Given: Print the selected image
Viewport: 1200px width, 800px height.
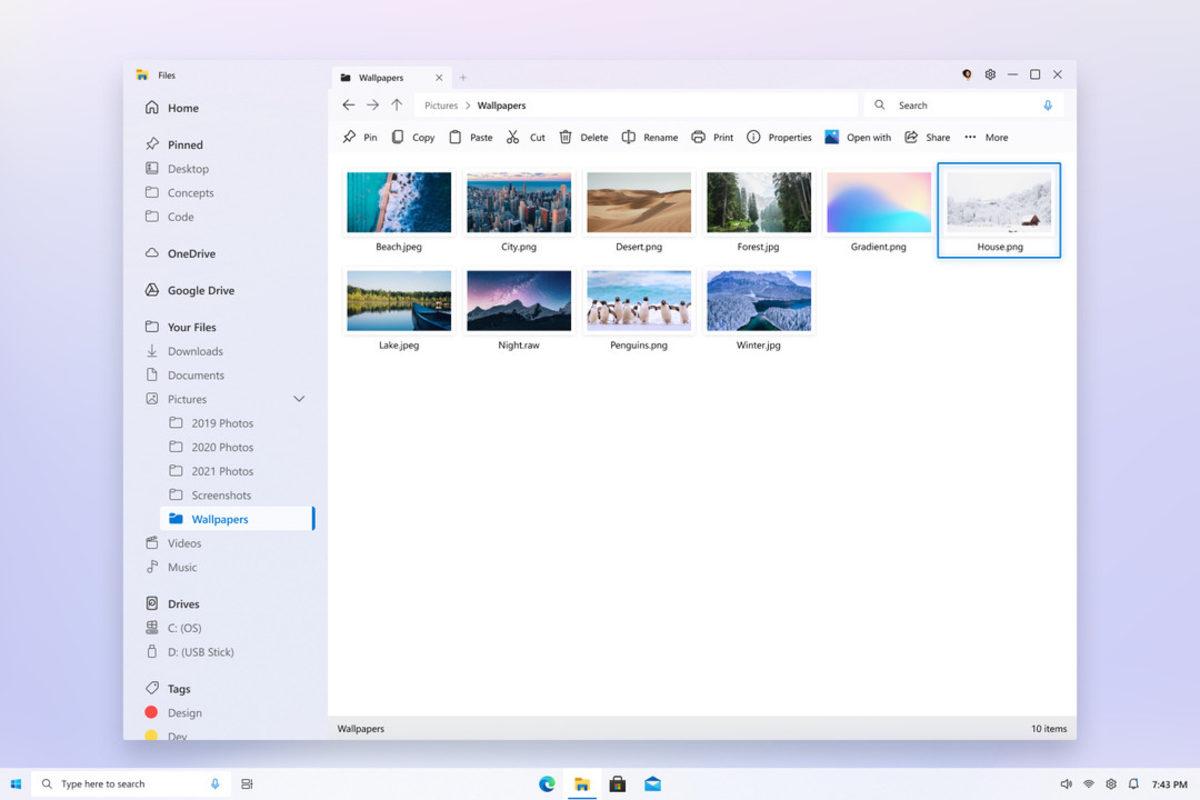Looking at the screenshot, I should click(712, 137).
